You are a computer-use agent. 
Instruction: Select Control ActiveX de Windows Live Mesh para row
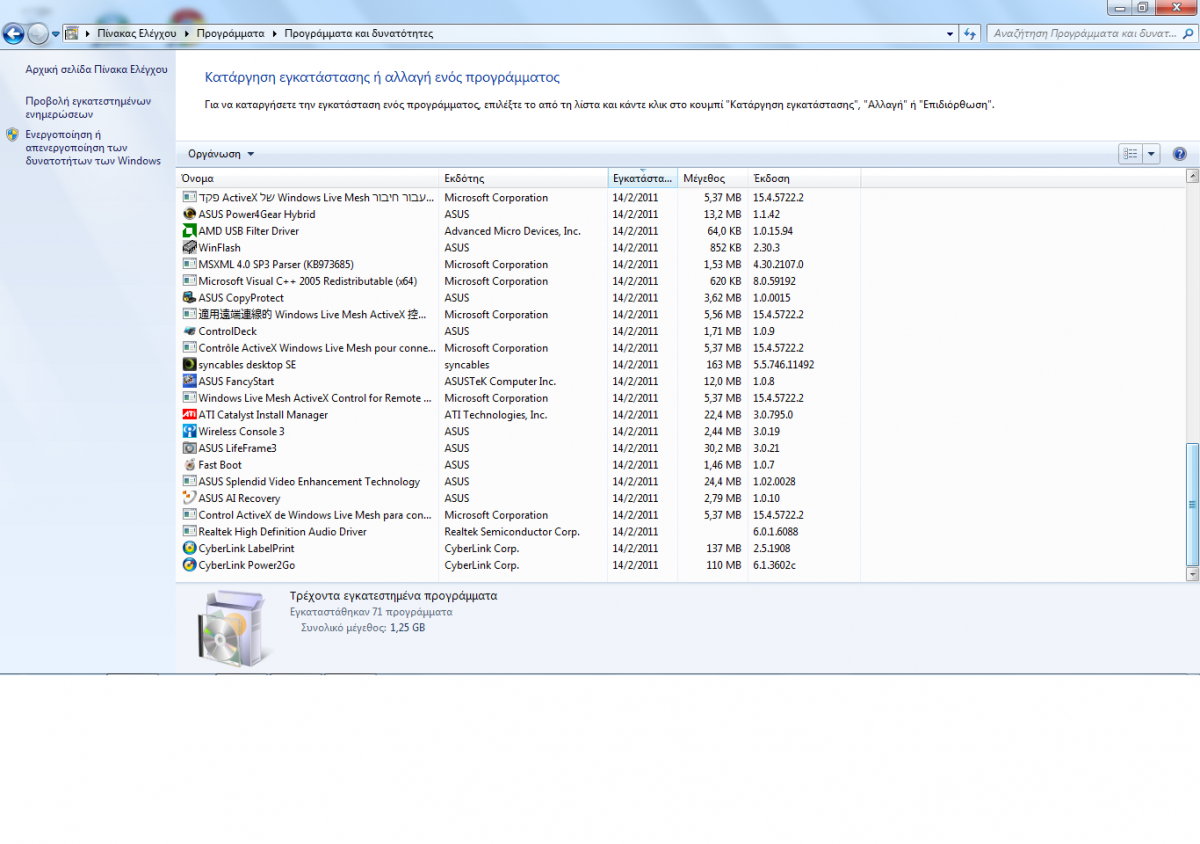(518, 515)
